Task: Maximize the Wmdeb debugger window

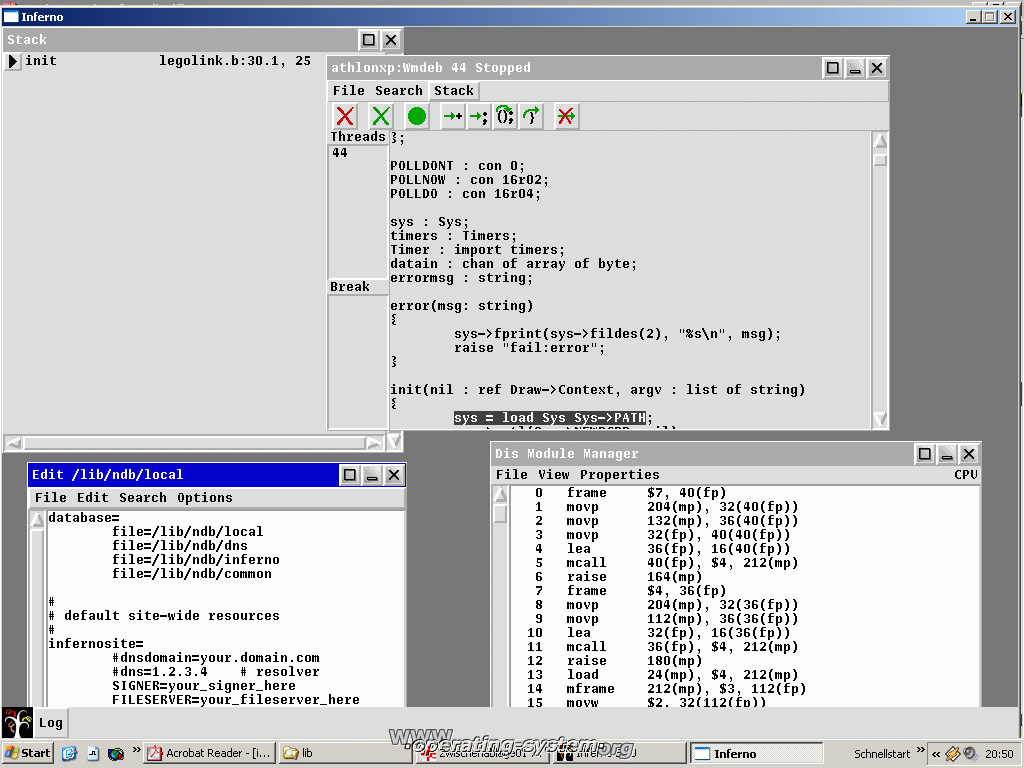Action: tap(833, 67)
